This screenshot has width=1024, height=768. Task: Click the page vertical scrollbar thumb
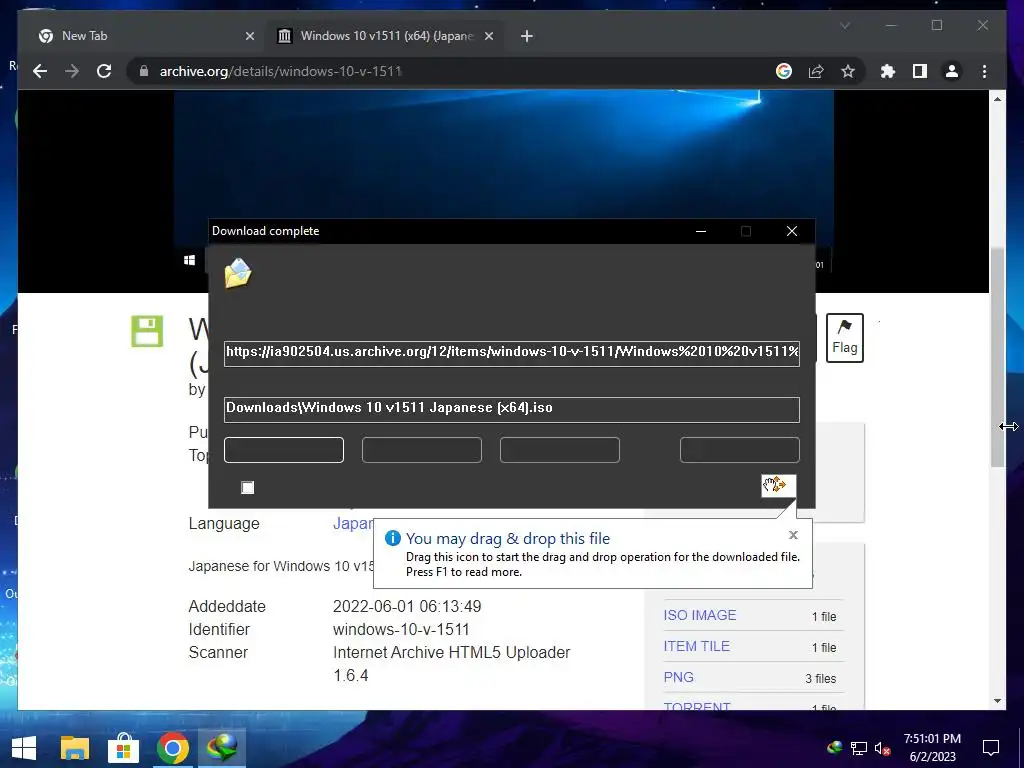[x=997, y=357]
